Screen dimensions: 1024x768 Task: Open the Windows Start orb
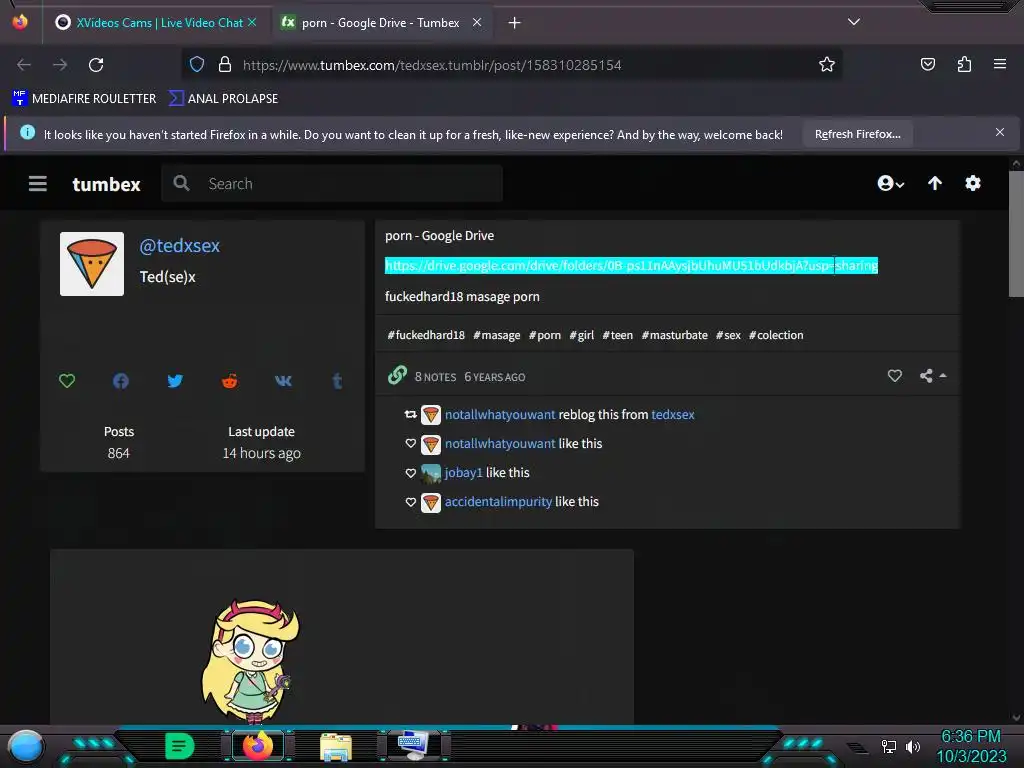point(26,747)
